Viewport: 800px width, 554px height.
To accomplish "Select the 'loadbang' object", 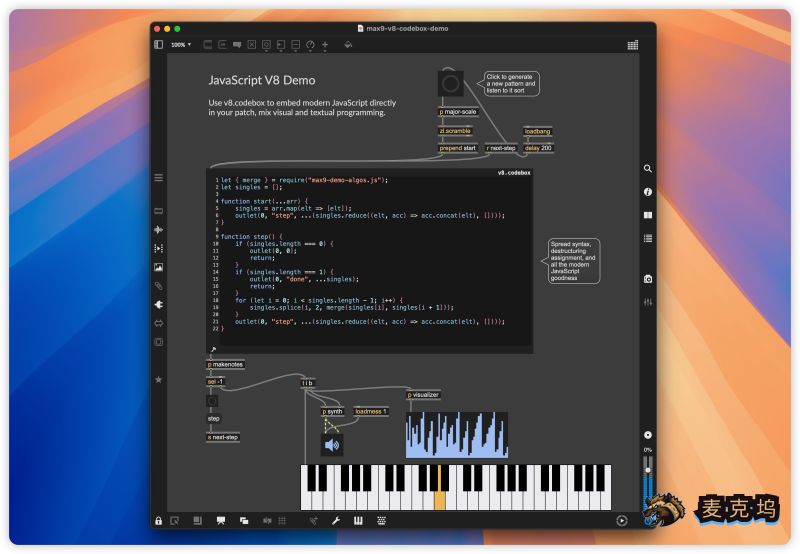I will tap(537, 131).
